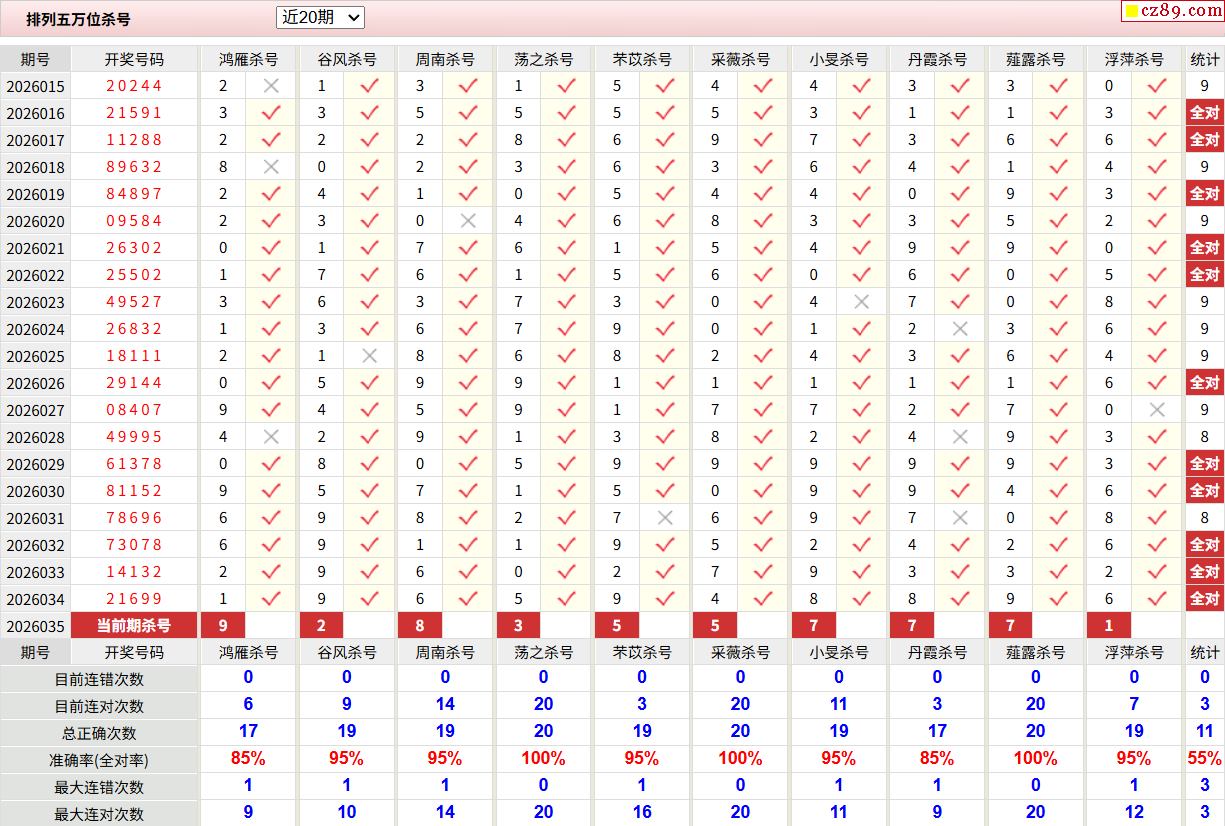Click the gray X mark in row 2026028 鸿雁 column
This screenshot has height=826, width=1225.
(271, 437)
